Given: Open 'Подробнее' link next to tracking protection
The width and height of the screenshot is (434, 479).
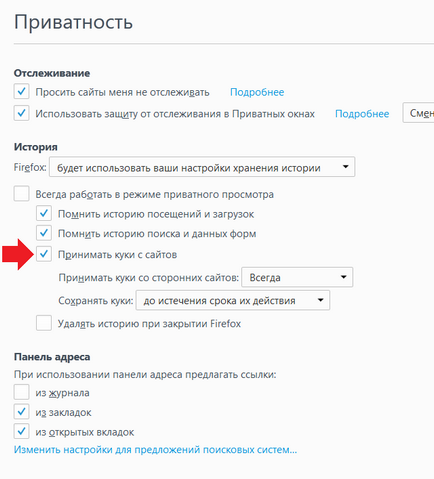Looking at the screenshot, I should pyautogui.click(x=362, y=114).
